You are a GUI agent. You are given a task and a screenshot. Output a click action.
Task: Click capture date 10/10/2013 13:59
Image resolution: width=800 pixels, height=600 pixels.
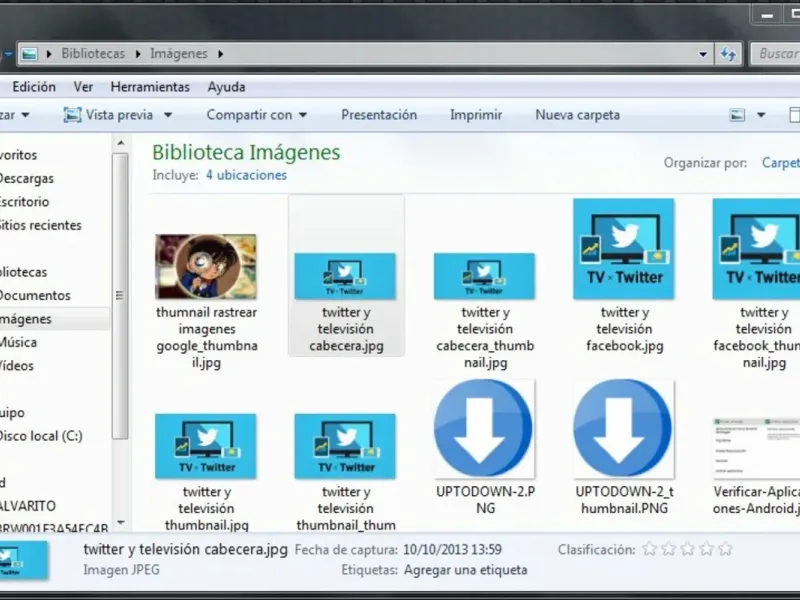[x=453, y=550]
